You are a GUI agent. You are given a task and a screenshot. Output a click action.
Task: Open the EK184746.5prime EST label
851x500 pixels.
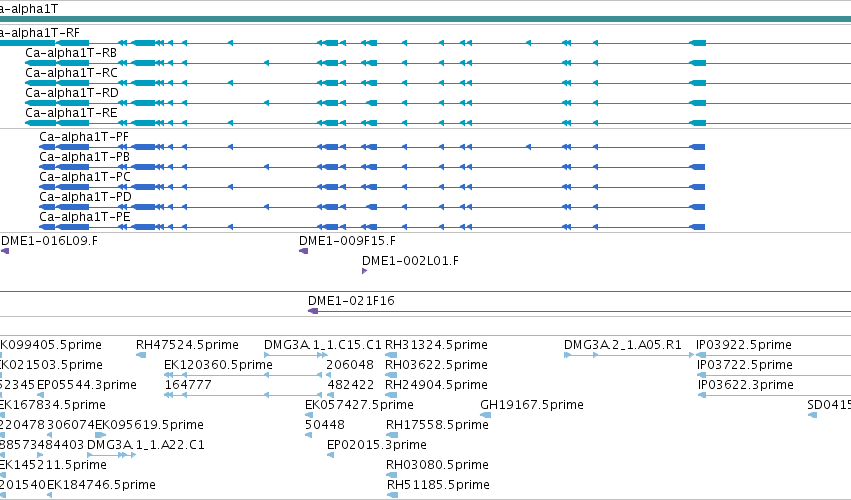101,485
